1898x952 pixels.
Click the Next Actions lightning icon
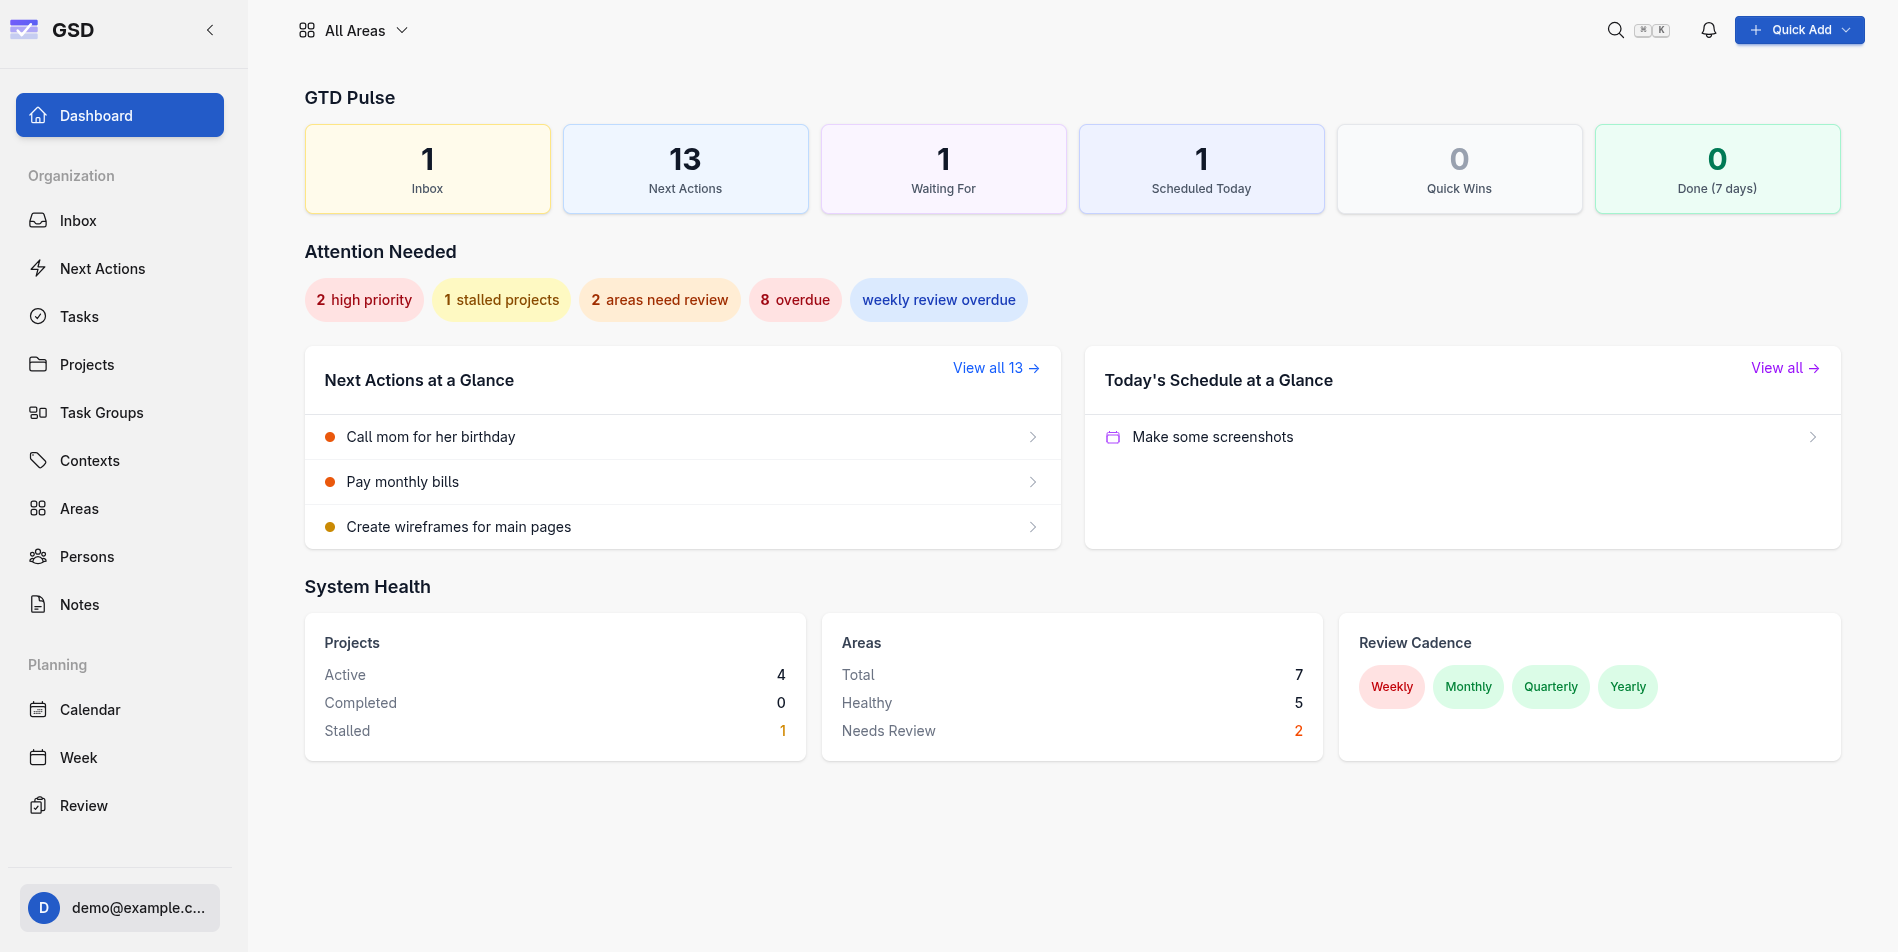[x=38, y=268]
